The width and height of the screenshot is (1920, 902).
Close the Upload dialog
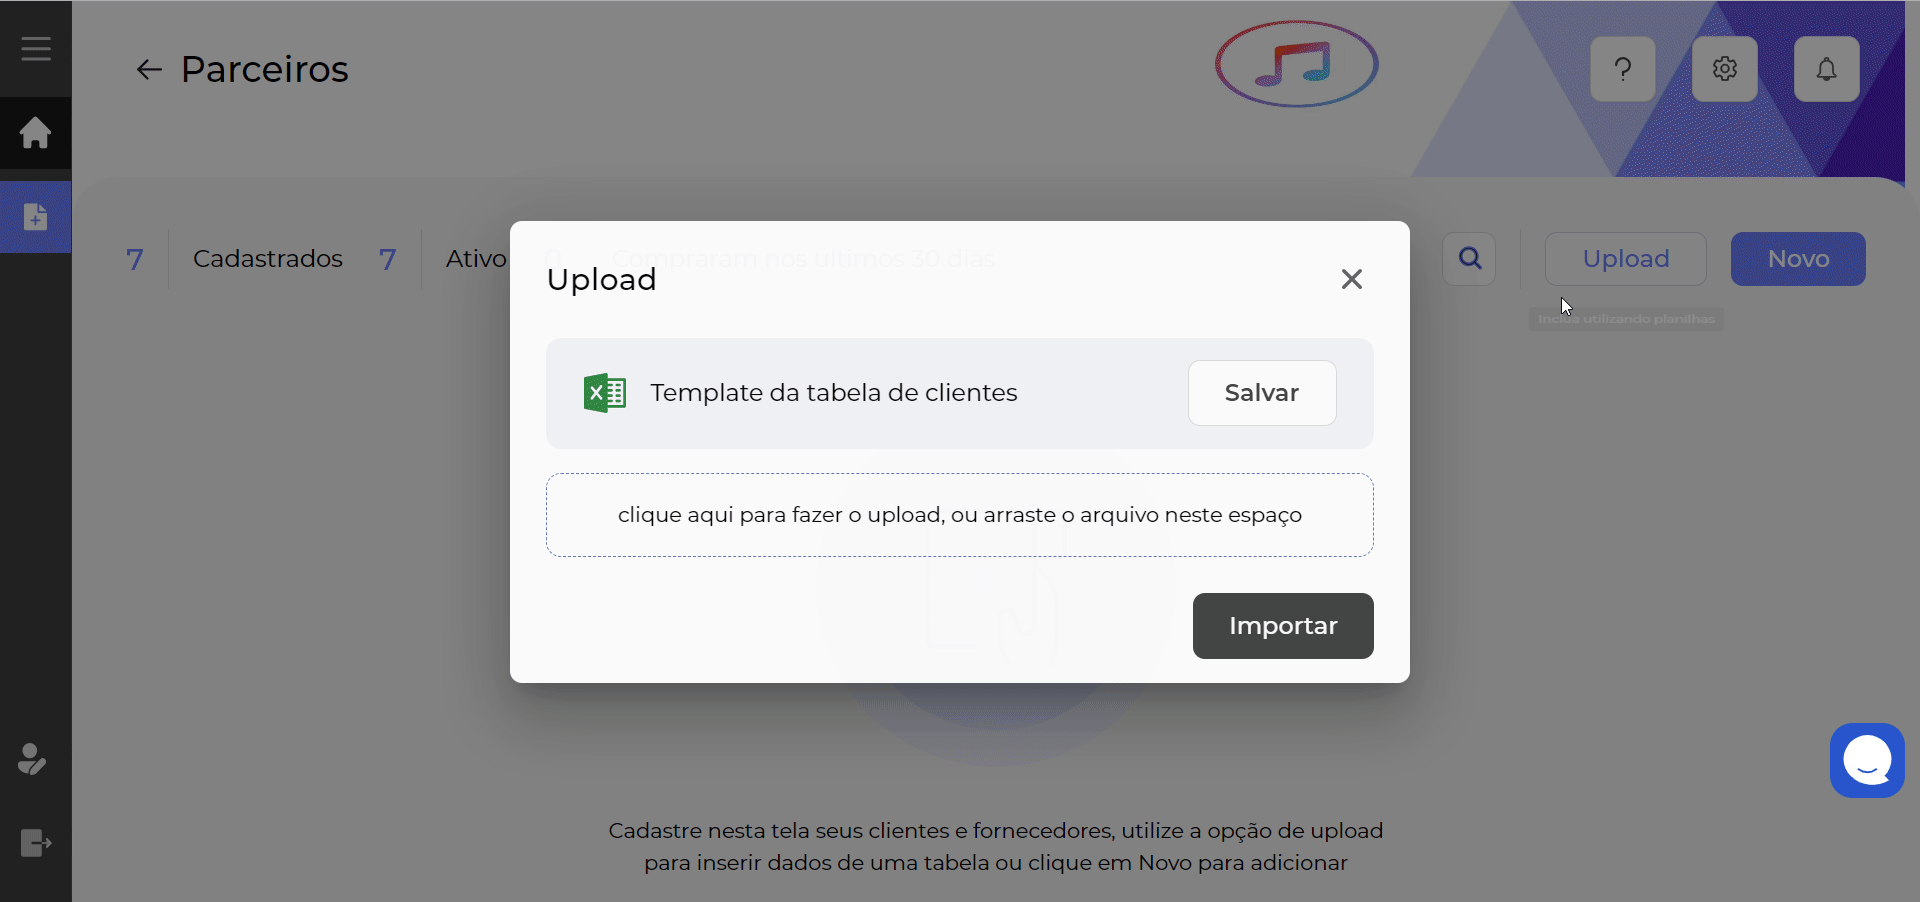point(1351,279)
